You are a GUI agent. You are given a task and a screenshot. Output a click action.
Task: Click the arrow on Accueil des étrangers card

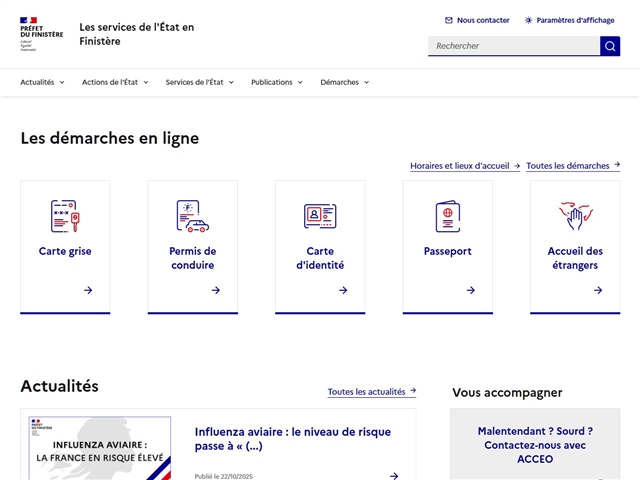pos(598,290)
